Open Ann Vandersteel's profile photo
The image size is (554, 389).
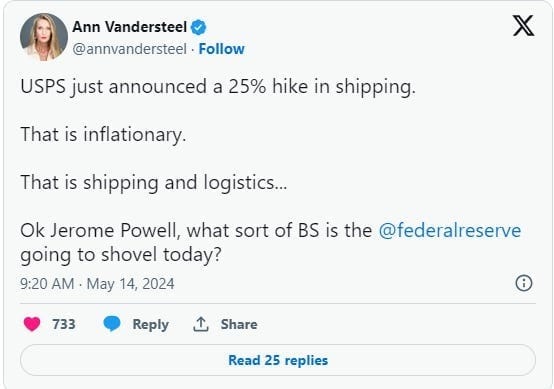click(44, 37)
